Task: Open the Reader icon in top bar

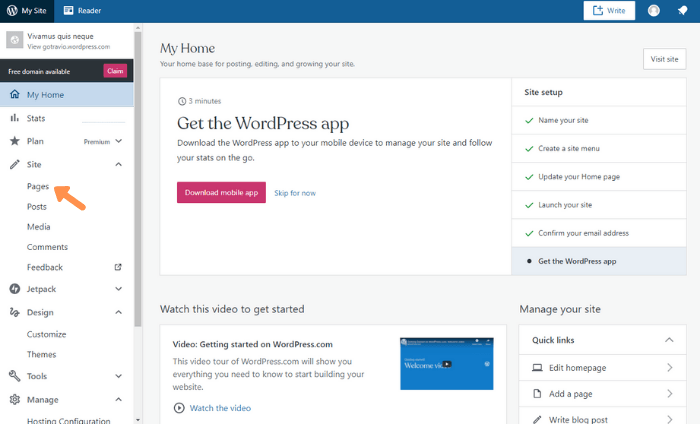Action: pyautogui.click(x=68, y=10)
